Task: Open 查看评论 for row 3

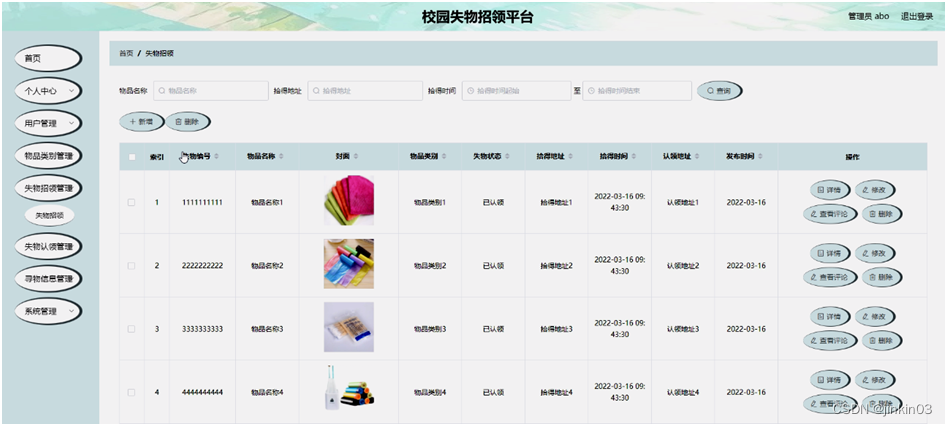Action: click(829, 340)
